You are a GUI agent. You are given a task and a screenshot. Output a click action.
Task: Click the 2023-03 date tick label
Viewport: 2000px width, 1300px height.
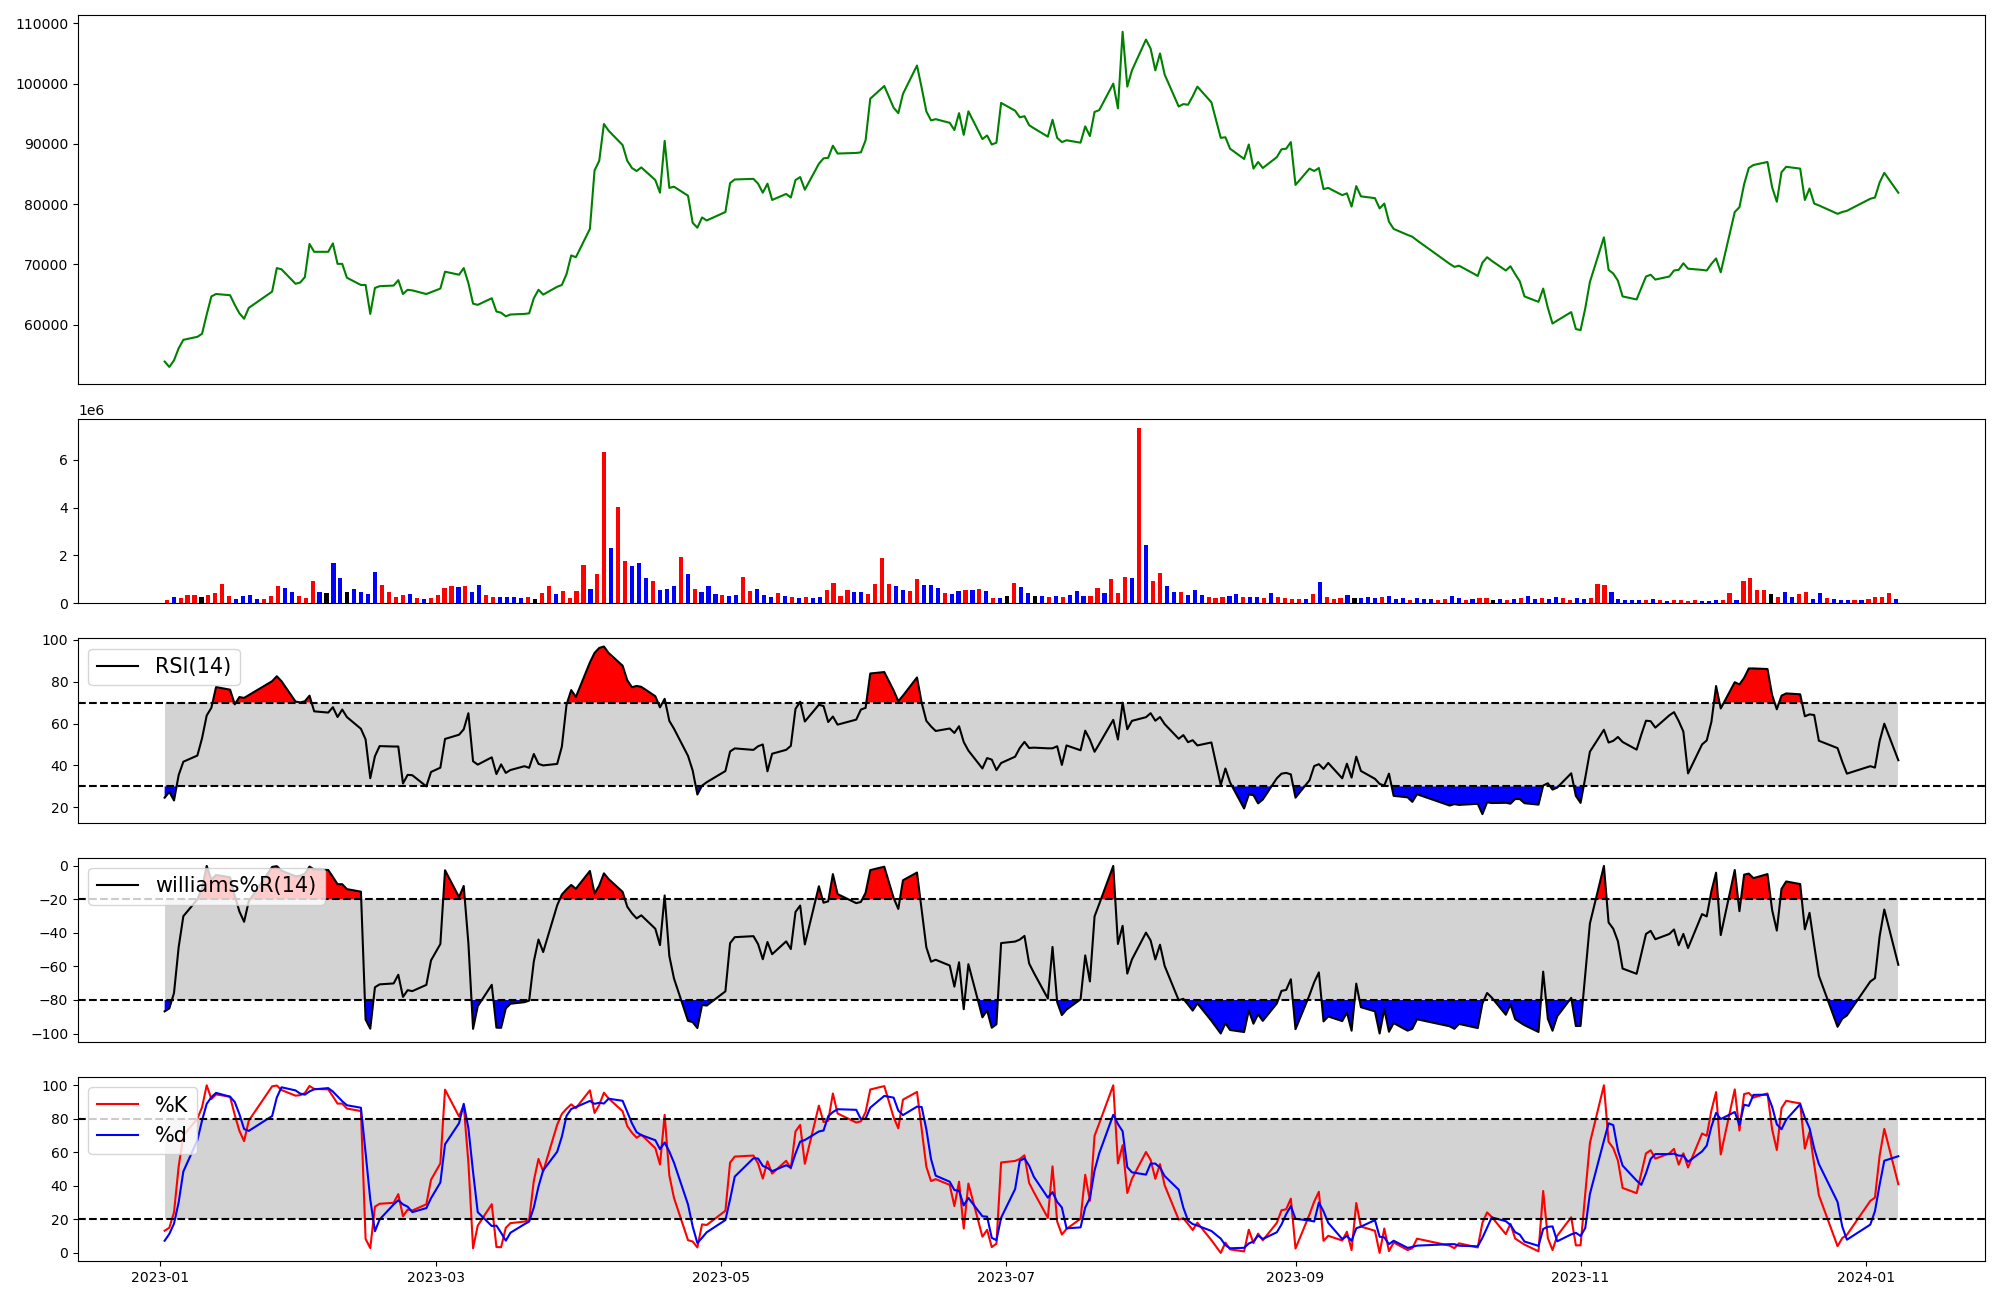[x=435, y=1277]
